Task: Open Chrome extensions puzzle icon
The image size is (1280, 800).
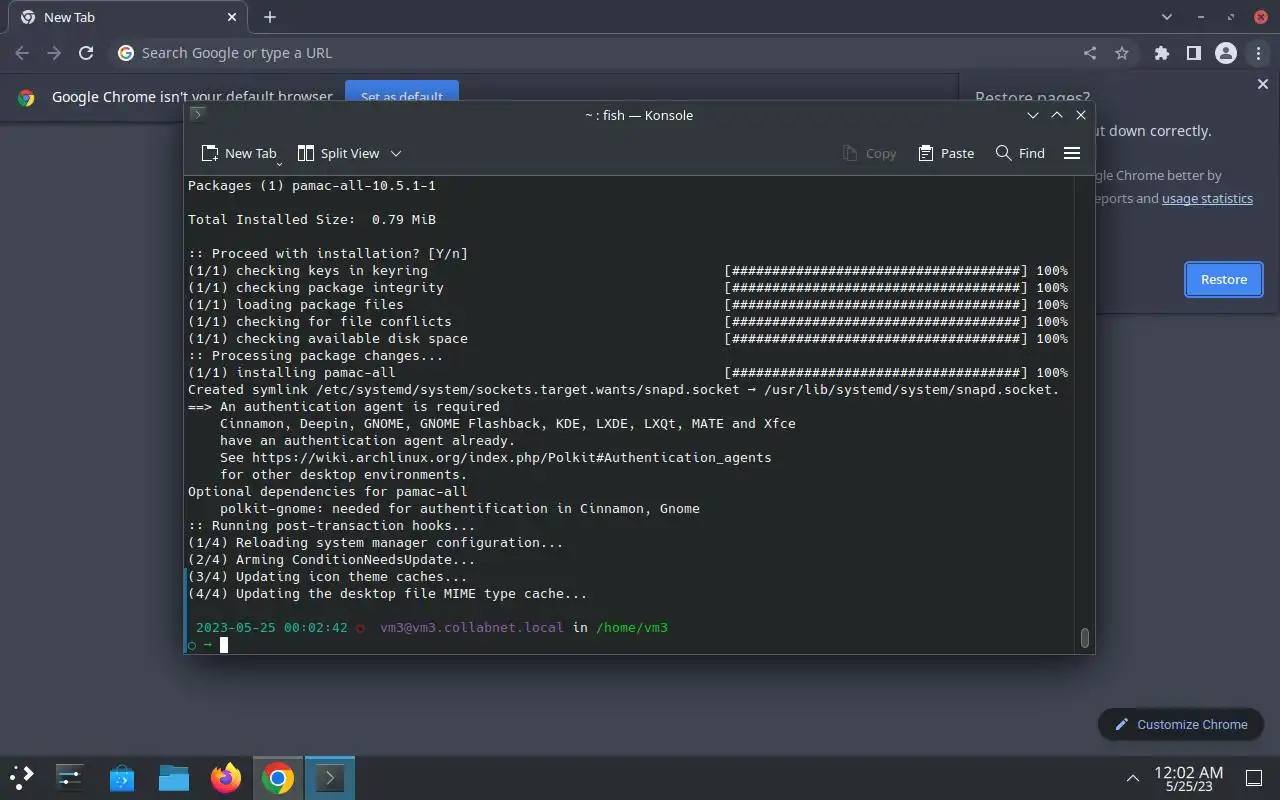Action: (x=1161, y=53)
